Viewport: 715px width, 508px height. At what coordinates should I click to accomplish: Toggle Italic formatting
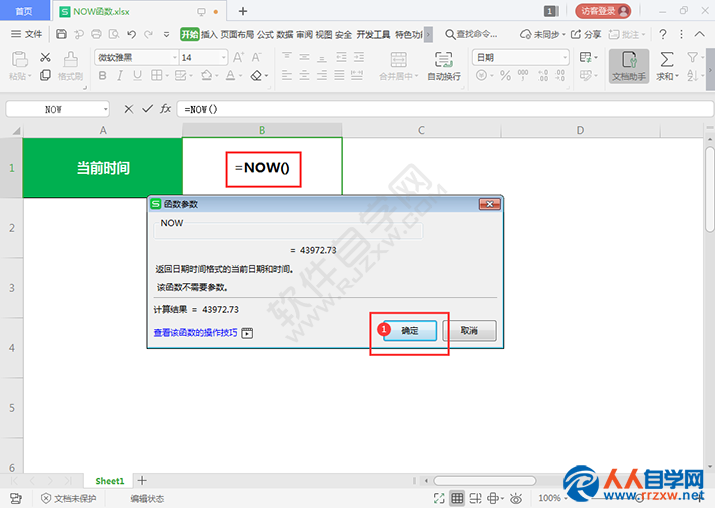(x=120, y=76)
